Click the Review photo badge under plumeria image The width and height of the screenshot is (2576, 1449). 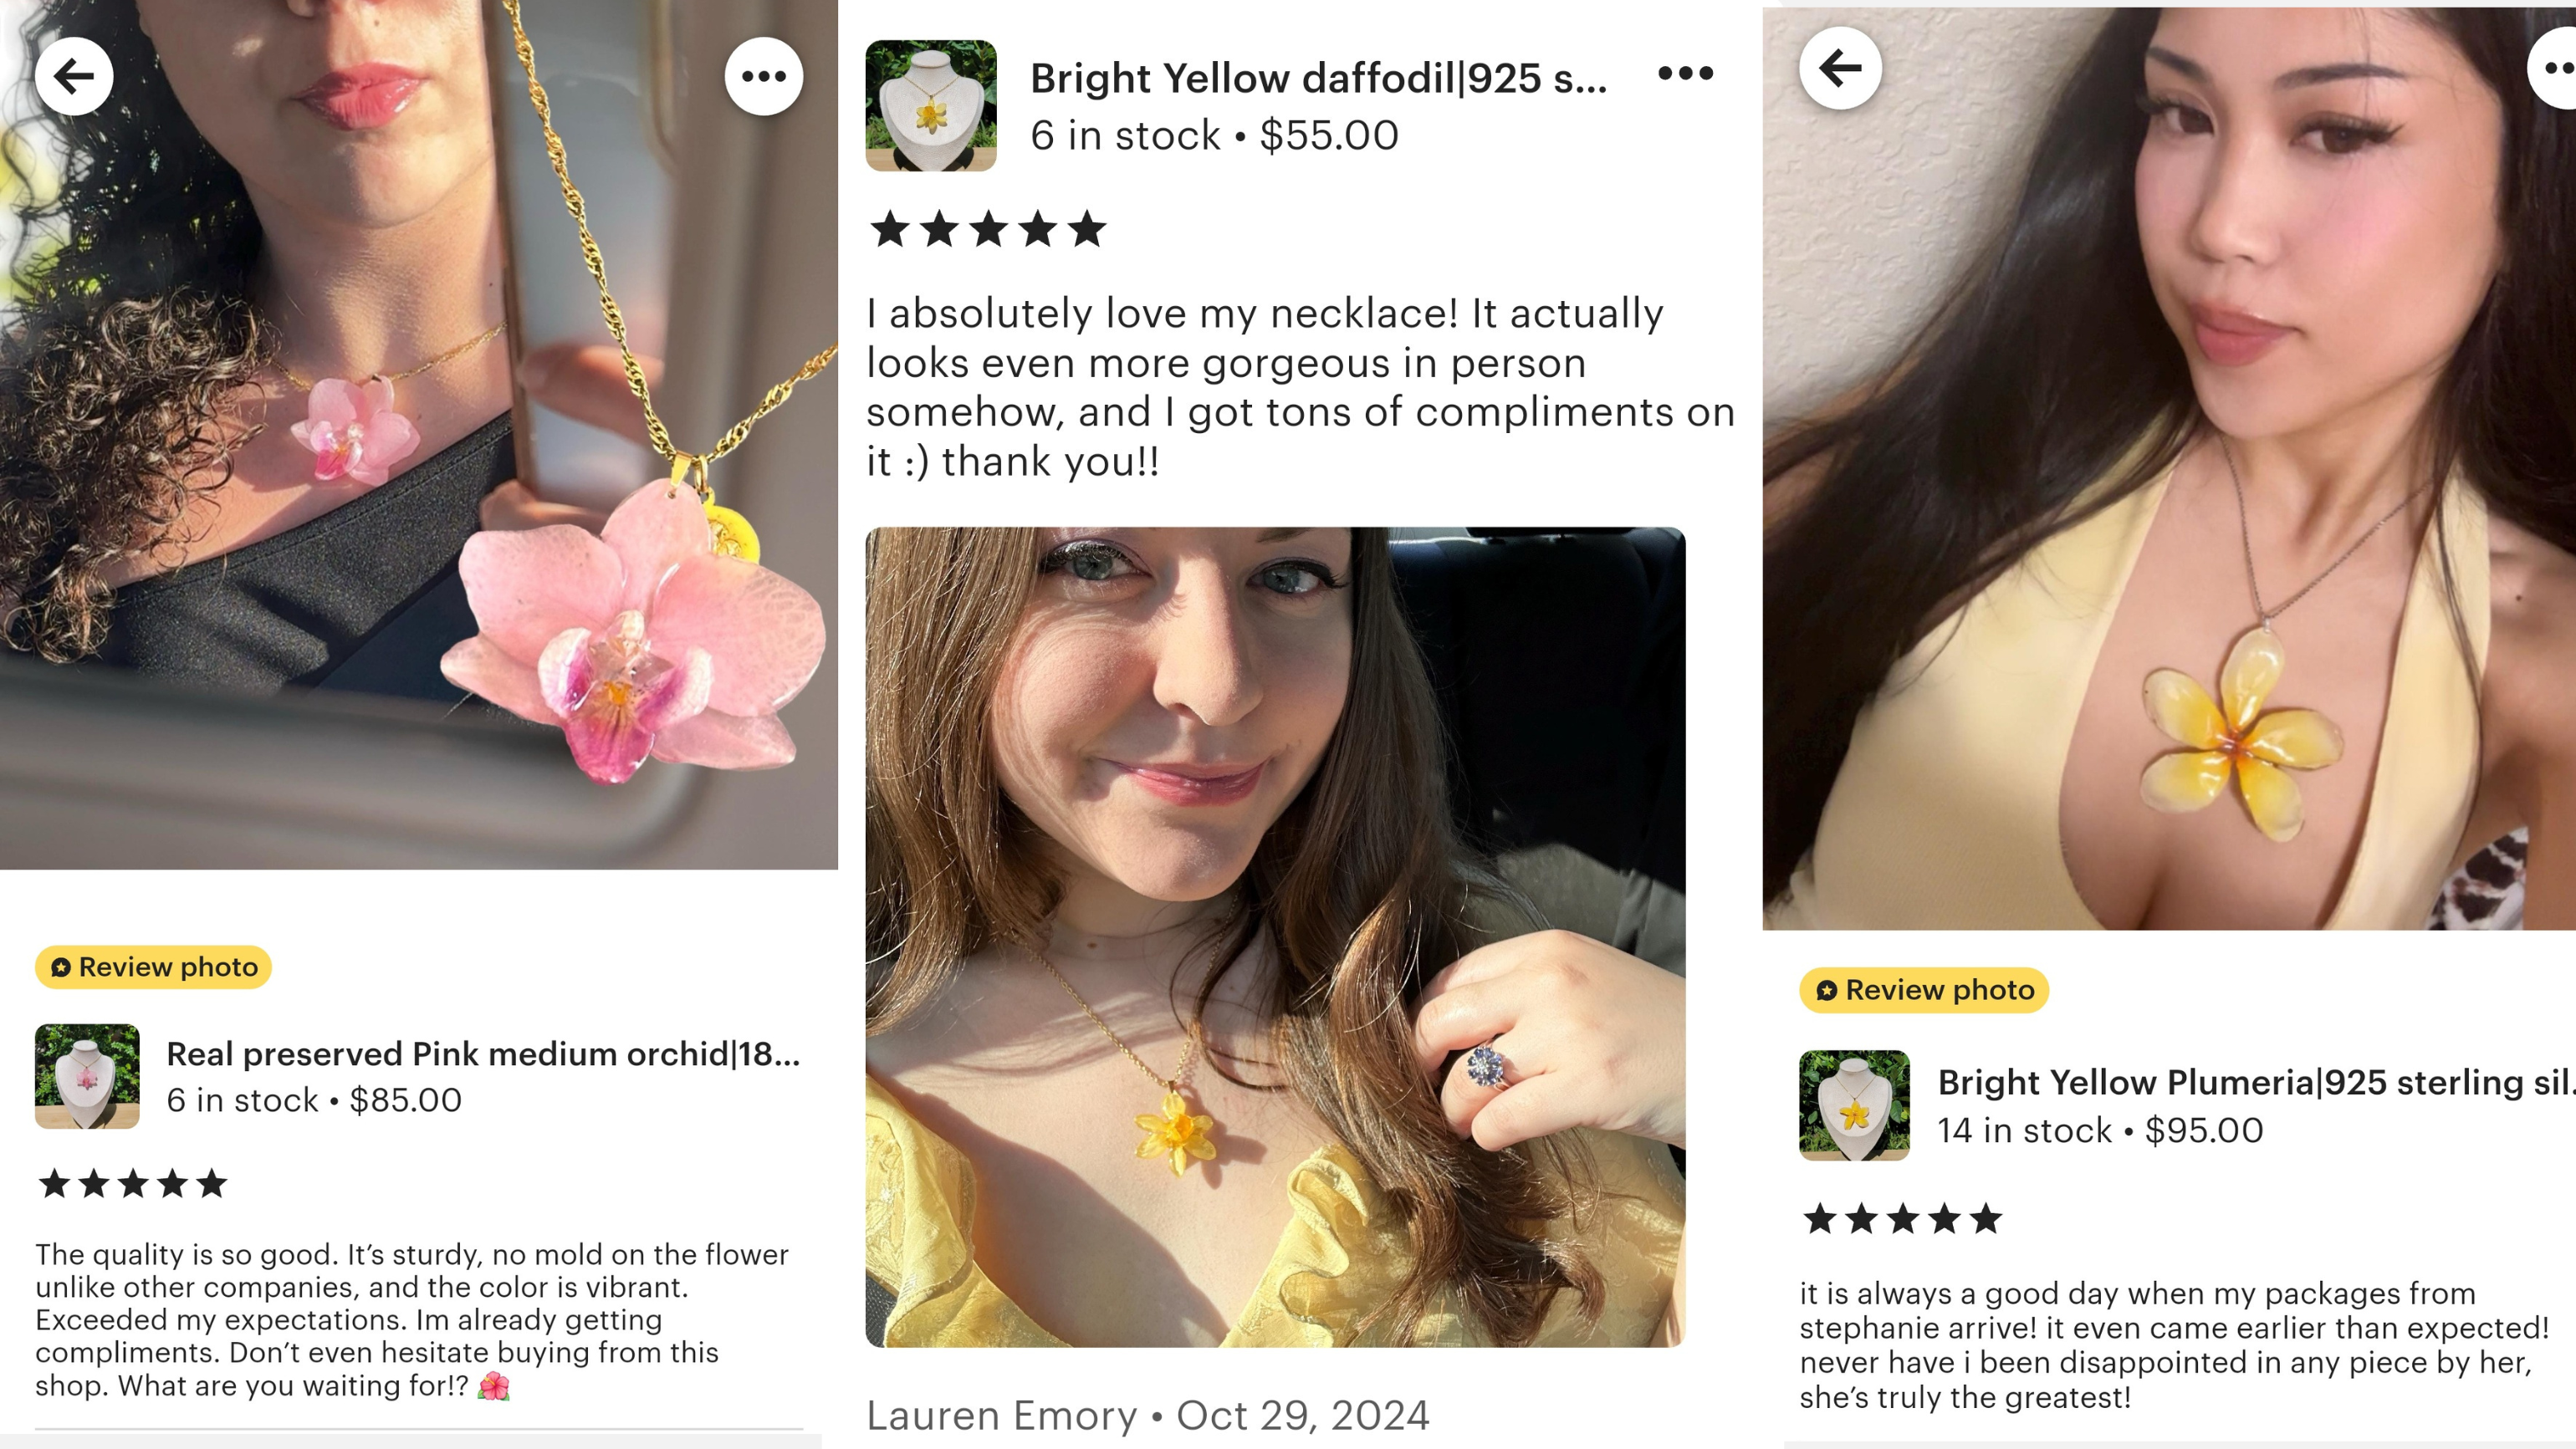(x=1924, y=990)
